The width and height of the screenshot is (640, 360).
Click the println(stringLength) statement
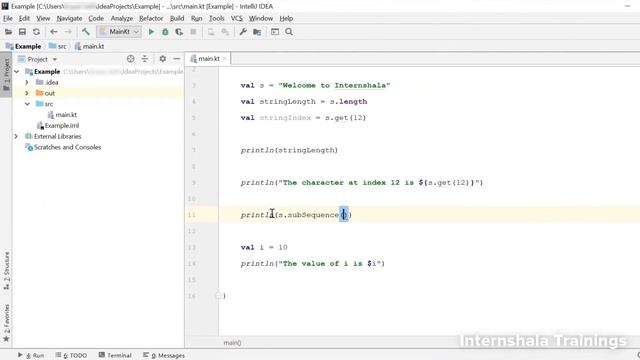click(289, 150)
